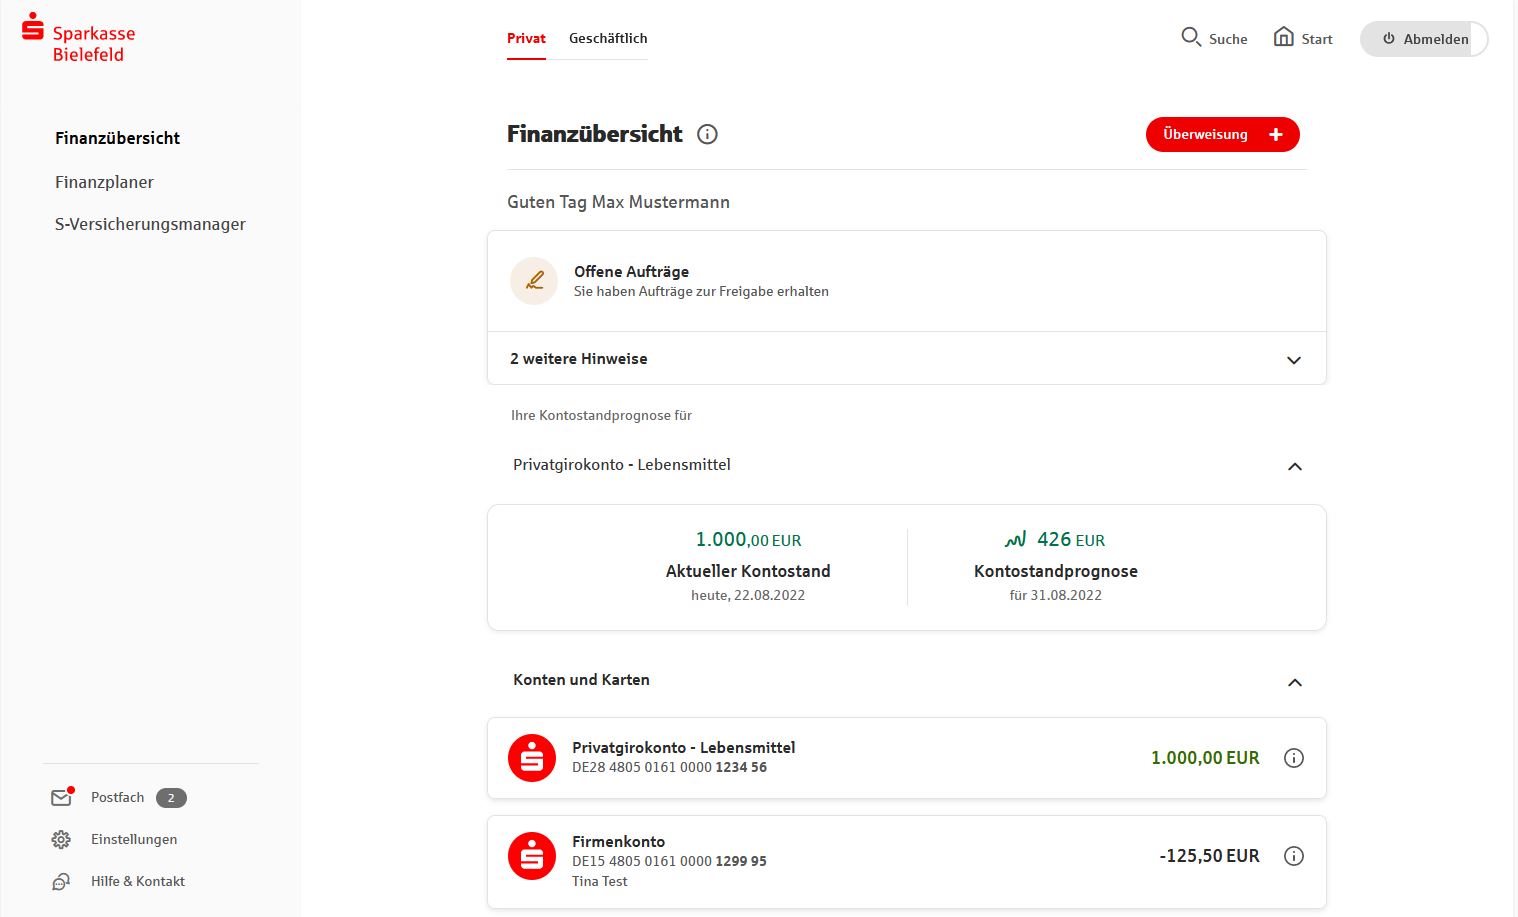Open S-Versicherungsmanager from the sidebar
Screen dimensions: 1518x917
(150, 224)
